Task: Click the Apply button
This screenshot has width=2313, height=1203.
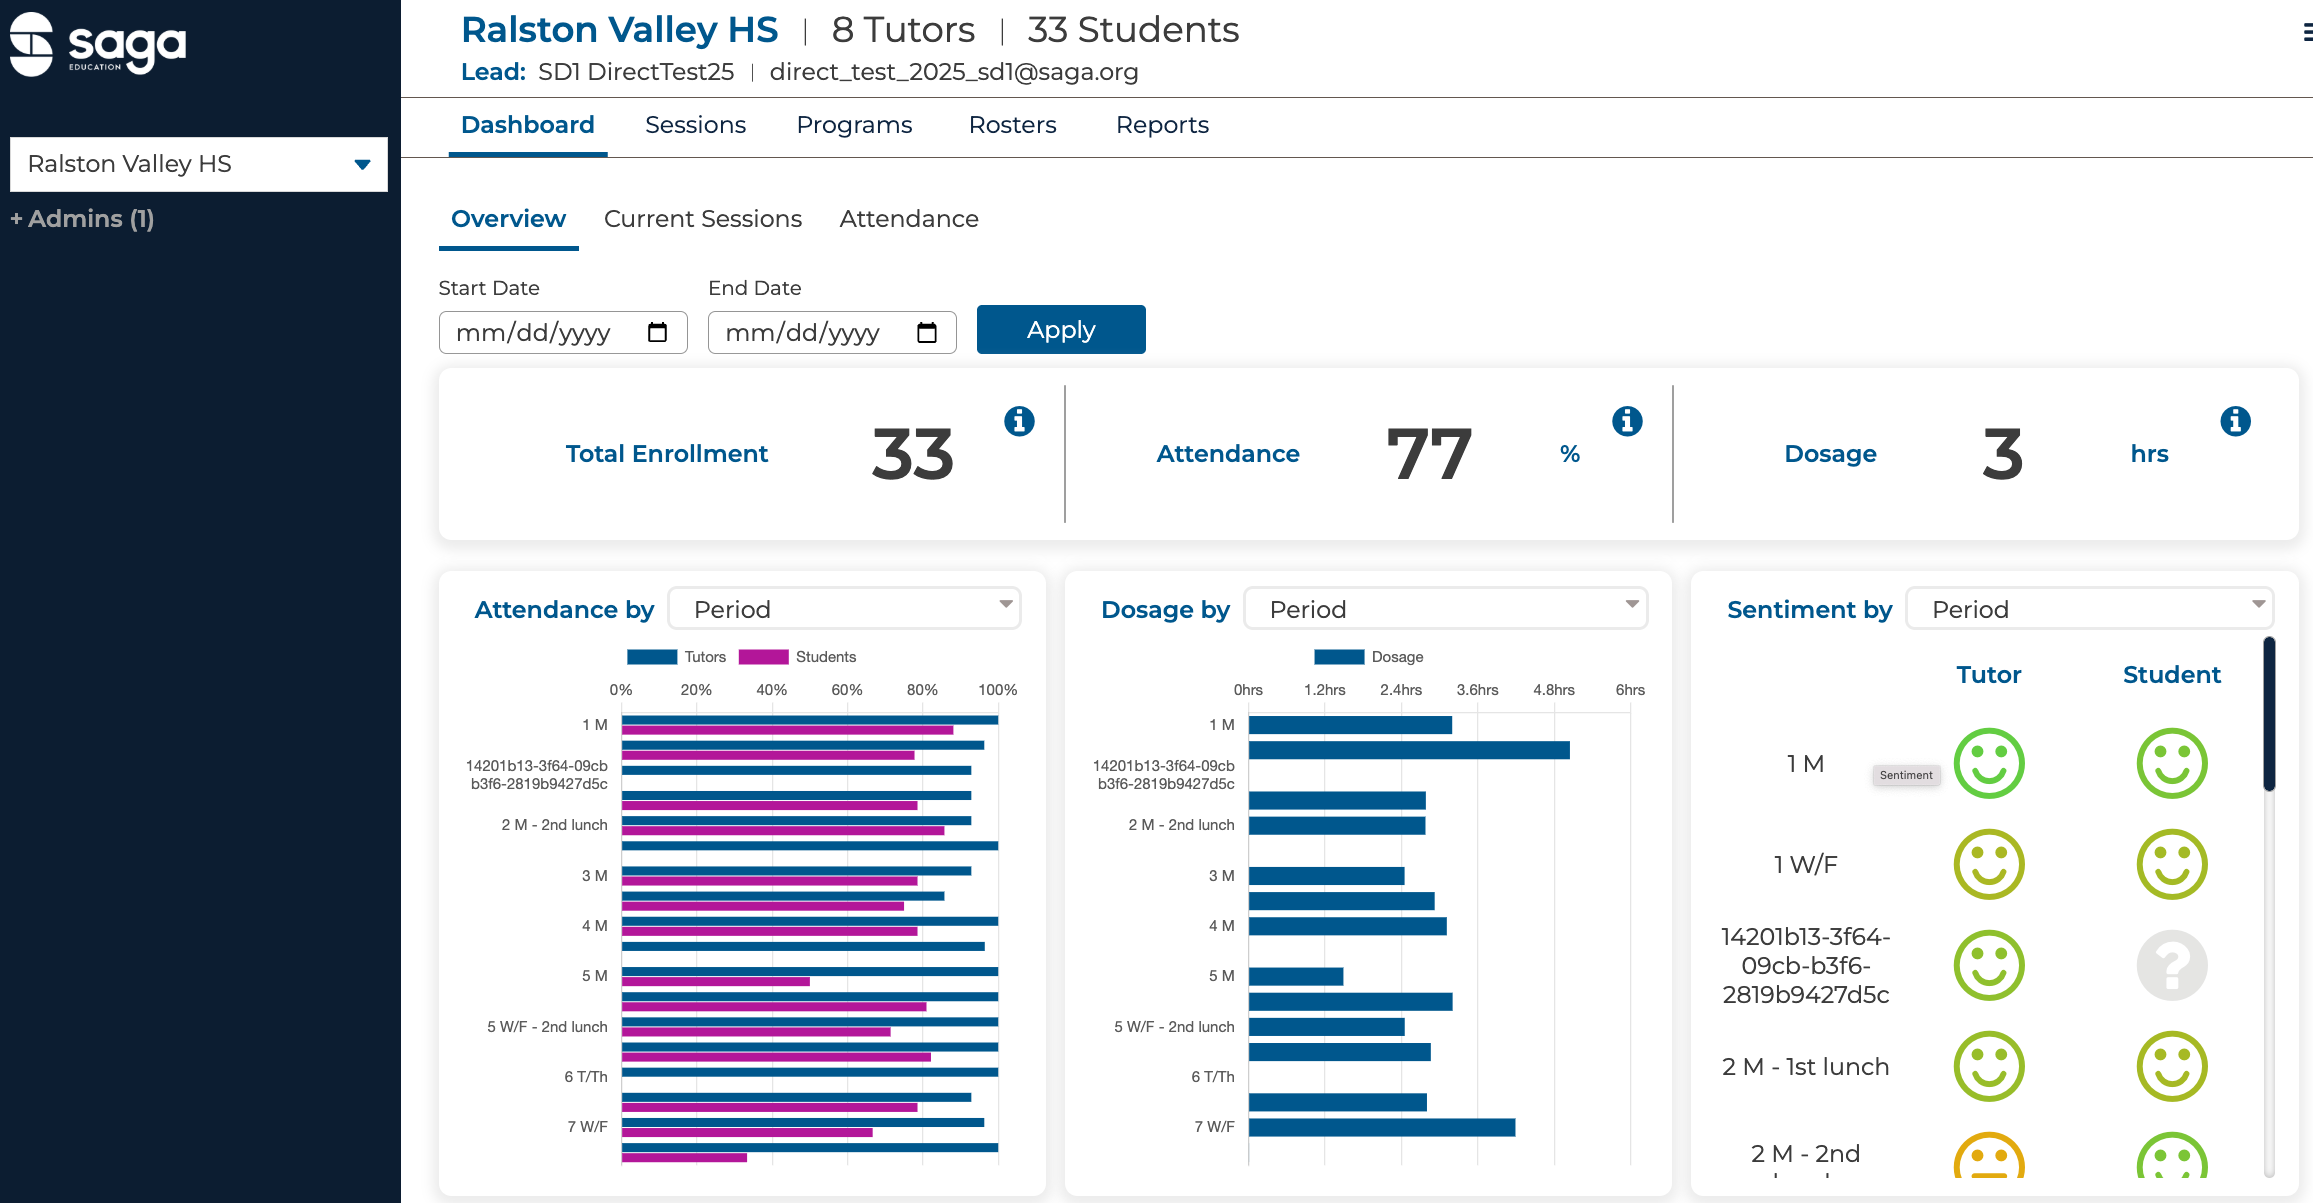Action: click(x=1060, y=330)
